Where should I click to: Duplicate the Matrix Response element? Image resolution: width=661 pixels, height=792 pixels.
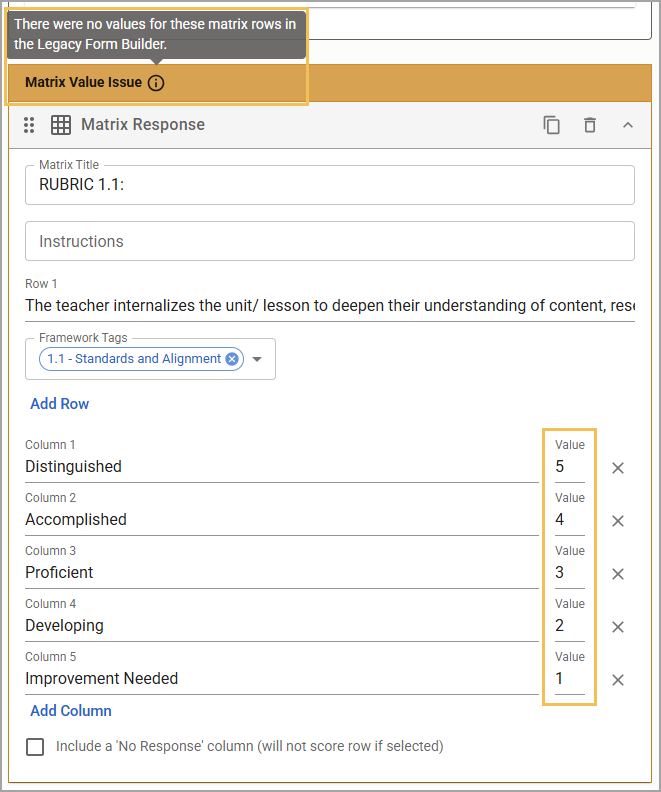coord(551,125)
